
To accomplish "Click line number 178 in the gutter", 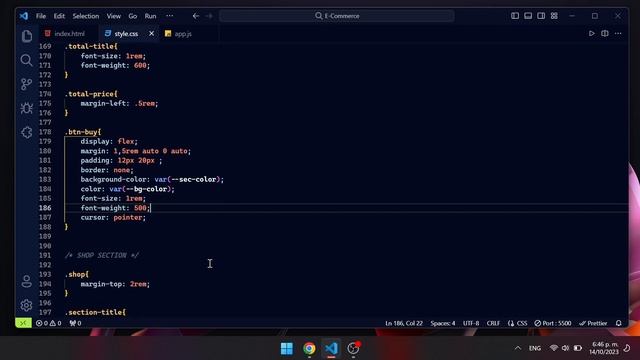I will [45, 132].
